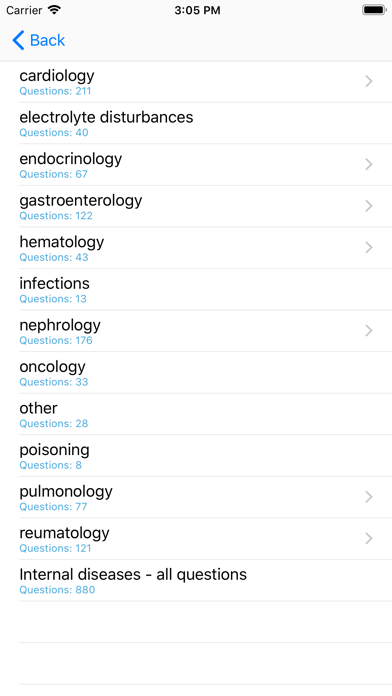Tap the pulmonology chevron arrow

tap(368, 497)
